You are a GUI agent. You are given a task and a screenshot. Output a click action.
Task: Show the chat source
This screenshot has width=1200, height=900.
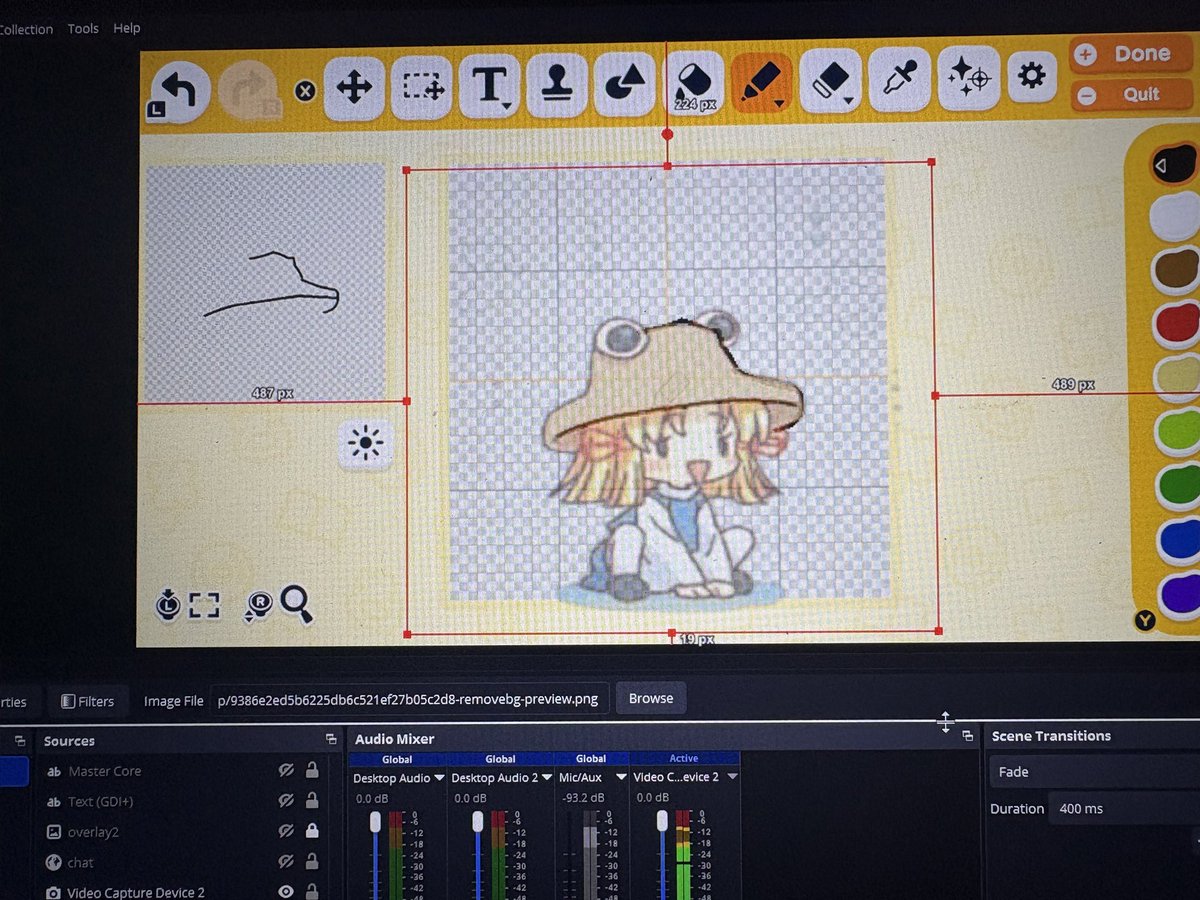coord(286,861)
